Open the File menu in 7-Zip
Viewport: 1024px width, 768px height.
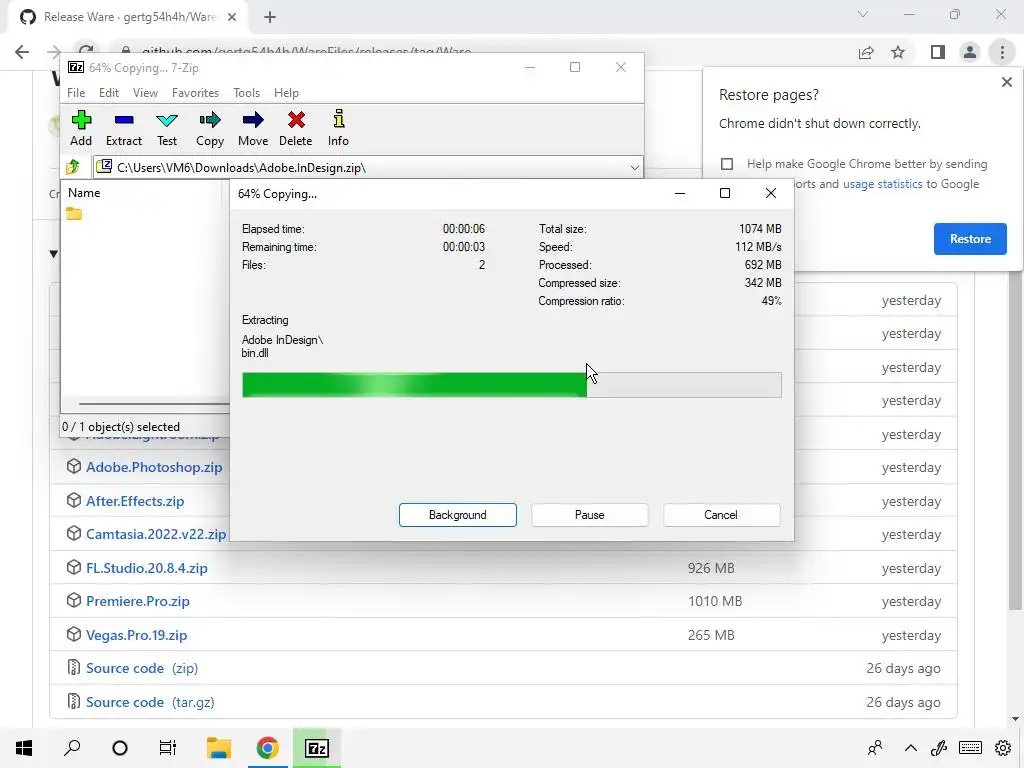(x=76, y=93)
